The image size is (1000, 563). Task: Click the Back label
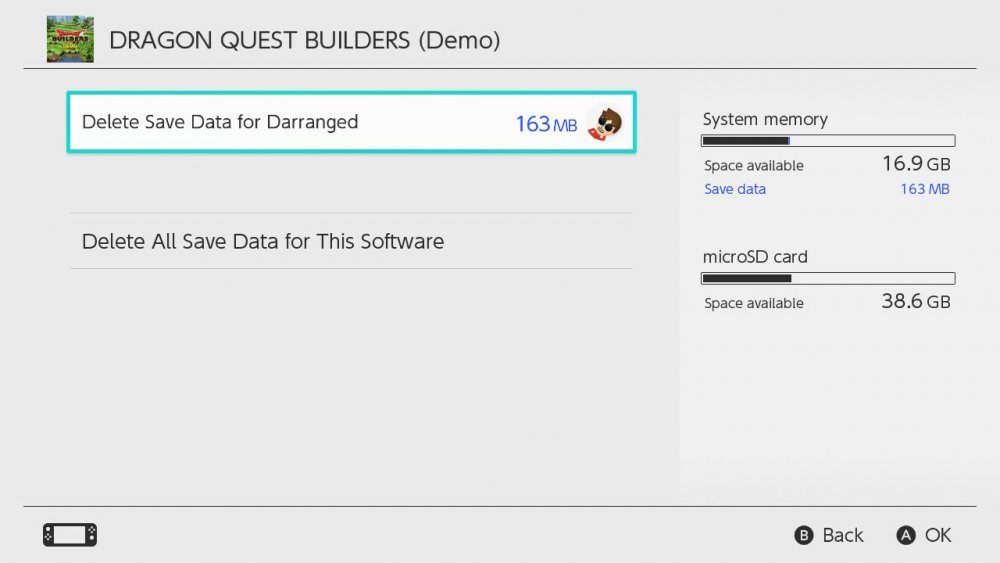[x=842, y=536]
